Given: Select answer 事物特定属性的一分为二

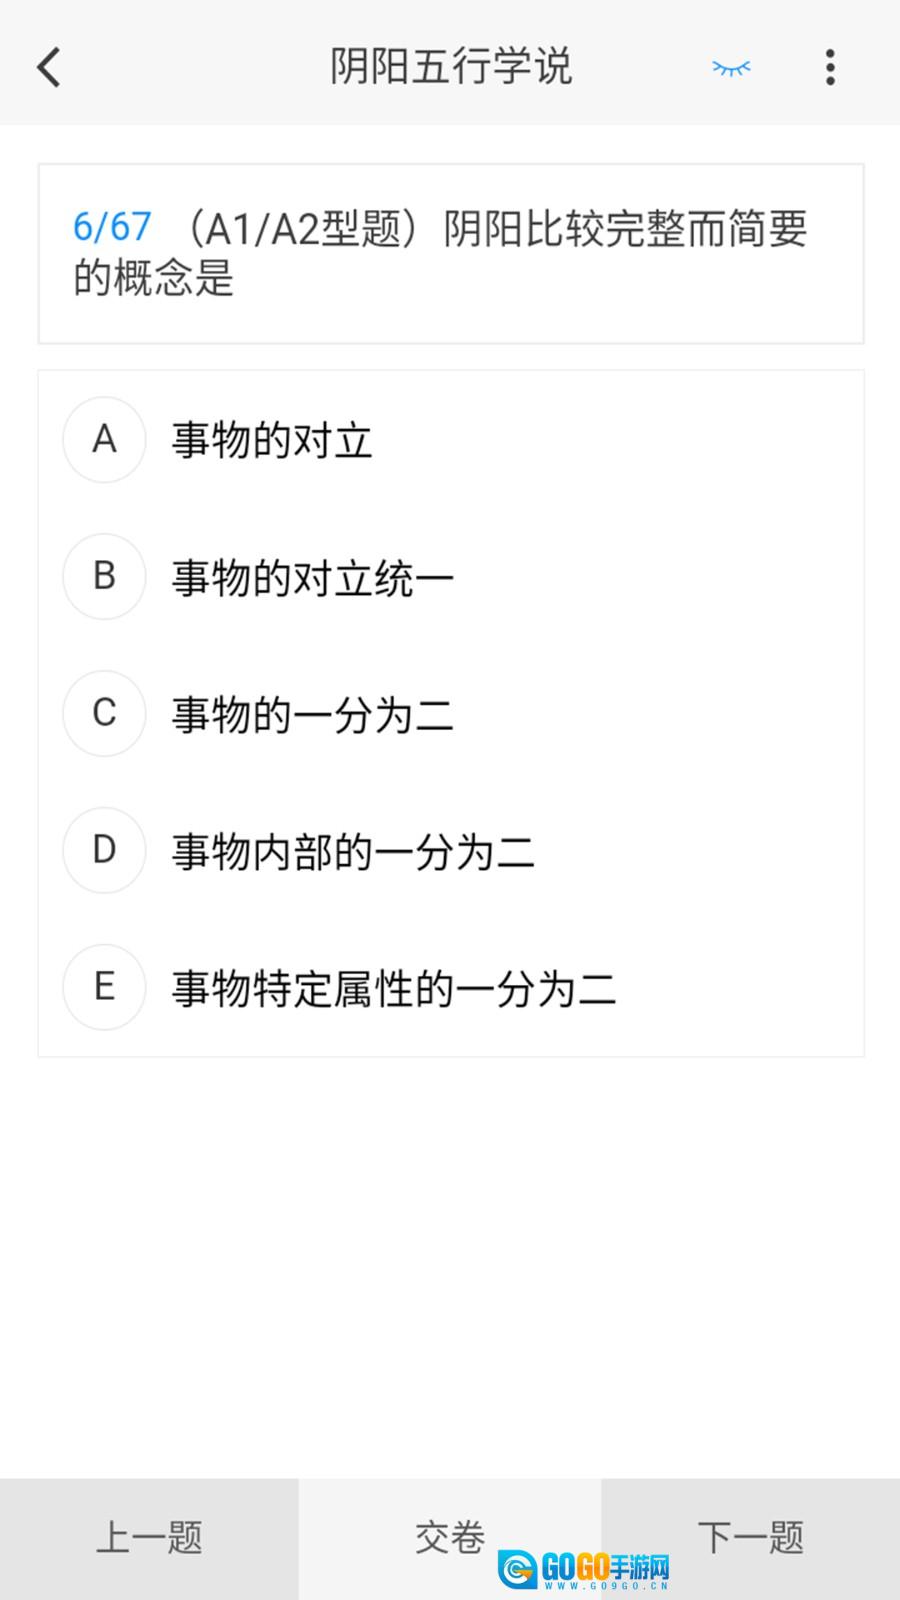Looking at the screenshot, I should (394, 990).
